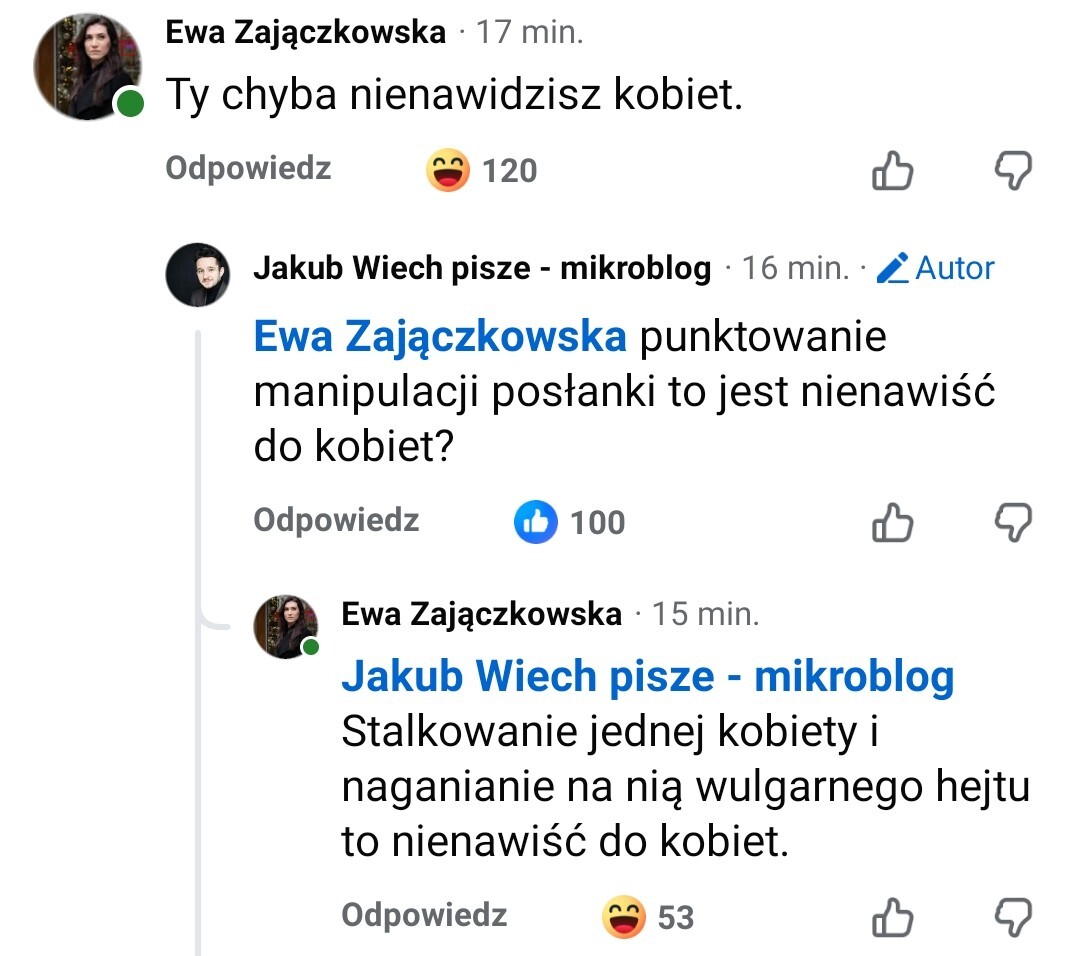
Task: Open Jakub Wiech's profile picture
Action: coord(197,273)
